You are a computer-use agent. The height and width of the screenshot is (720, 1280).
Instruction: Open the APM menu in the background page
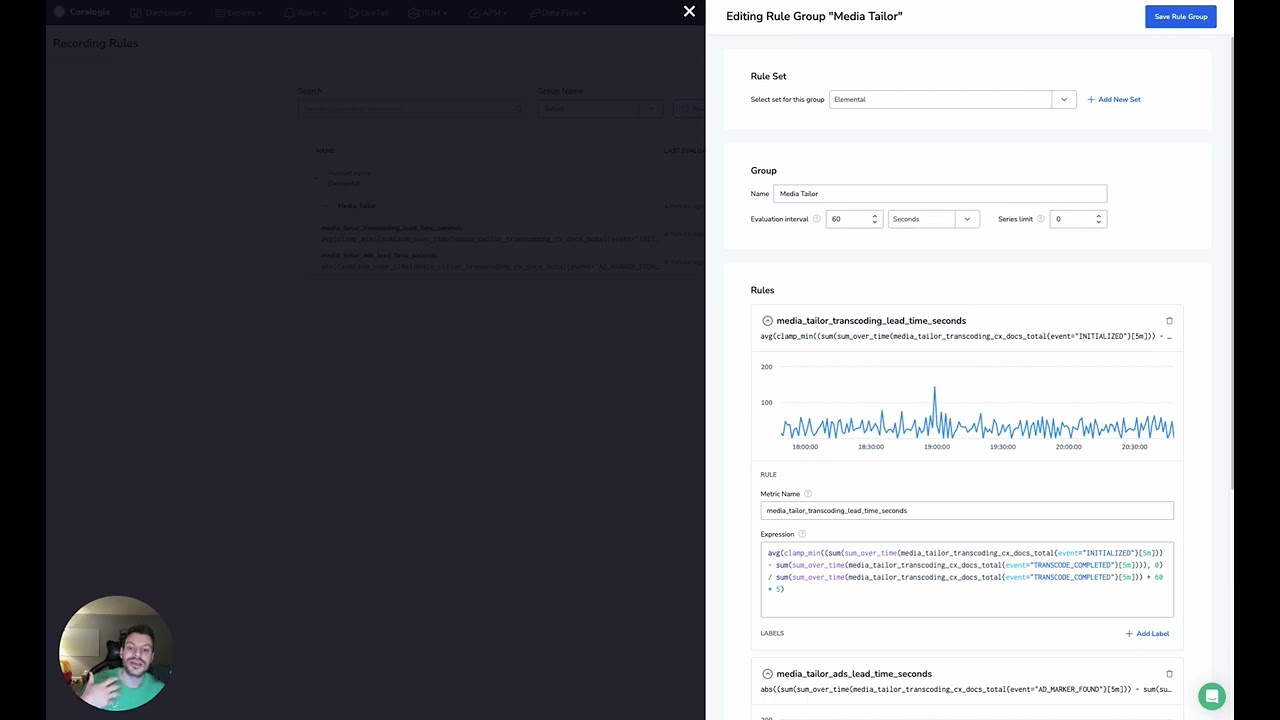[x=488, y=13]
